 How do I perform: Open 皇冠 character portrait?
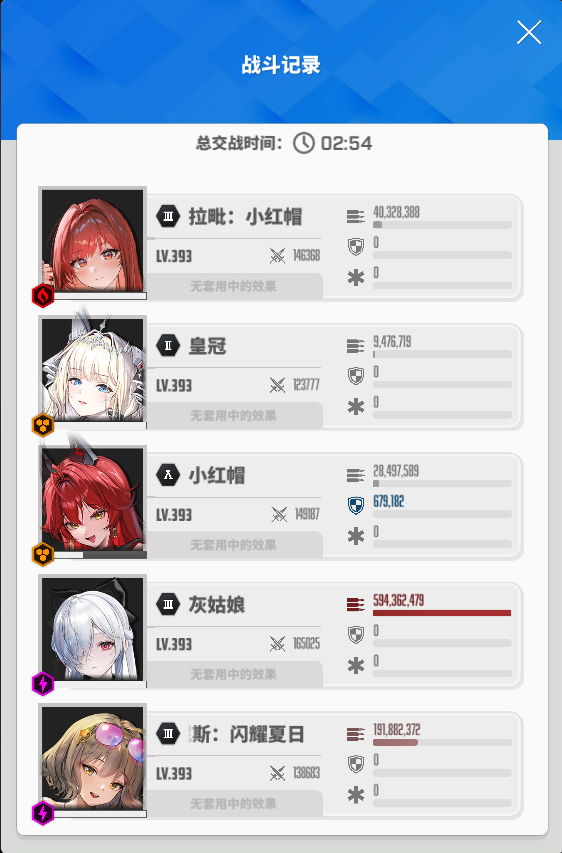92,371
